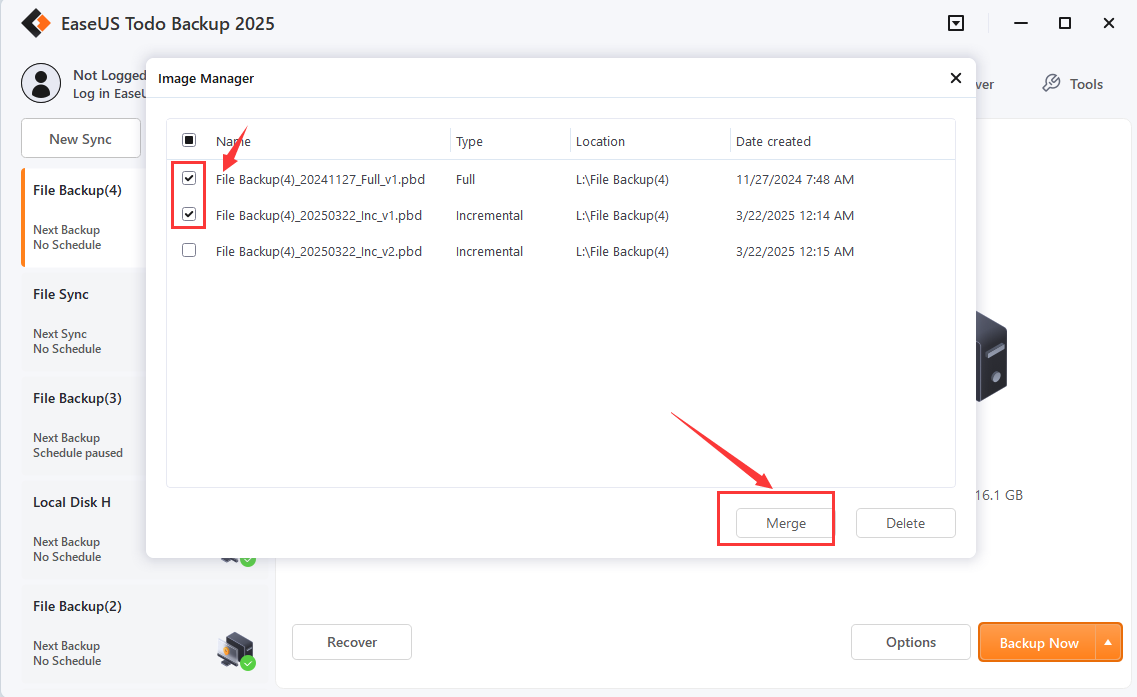Viewport: 1137px width, 697px height.
Task: Click No Schedule under Local Disk H
Action: tap(67, 557)
